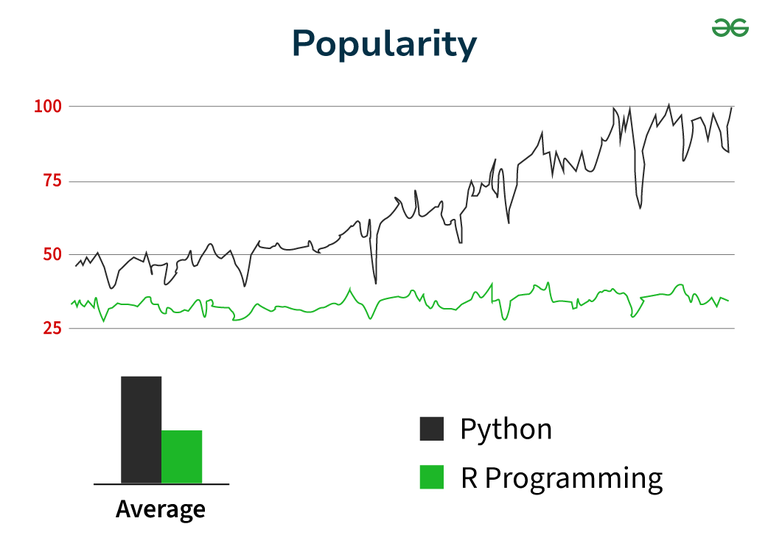Click the 100 axis label

coord(48,106)
